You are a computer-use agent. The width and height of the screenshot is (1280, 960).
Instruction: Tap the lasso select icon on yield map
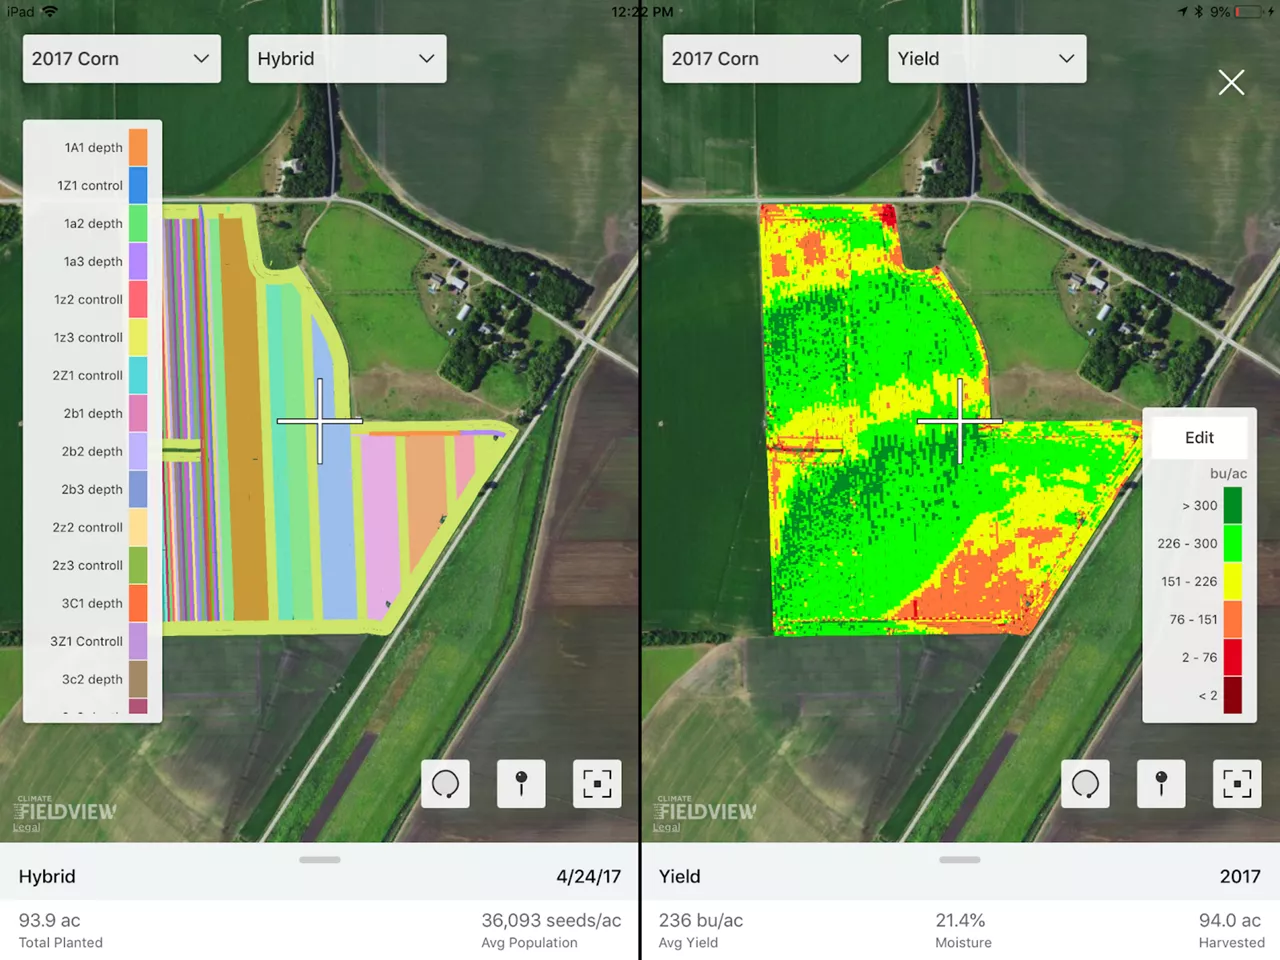1085,784
